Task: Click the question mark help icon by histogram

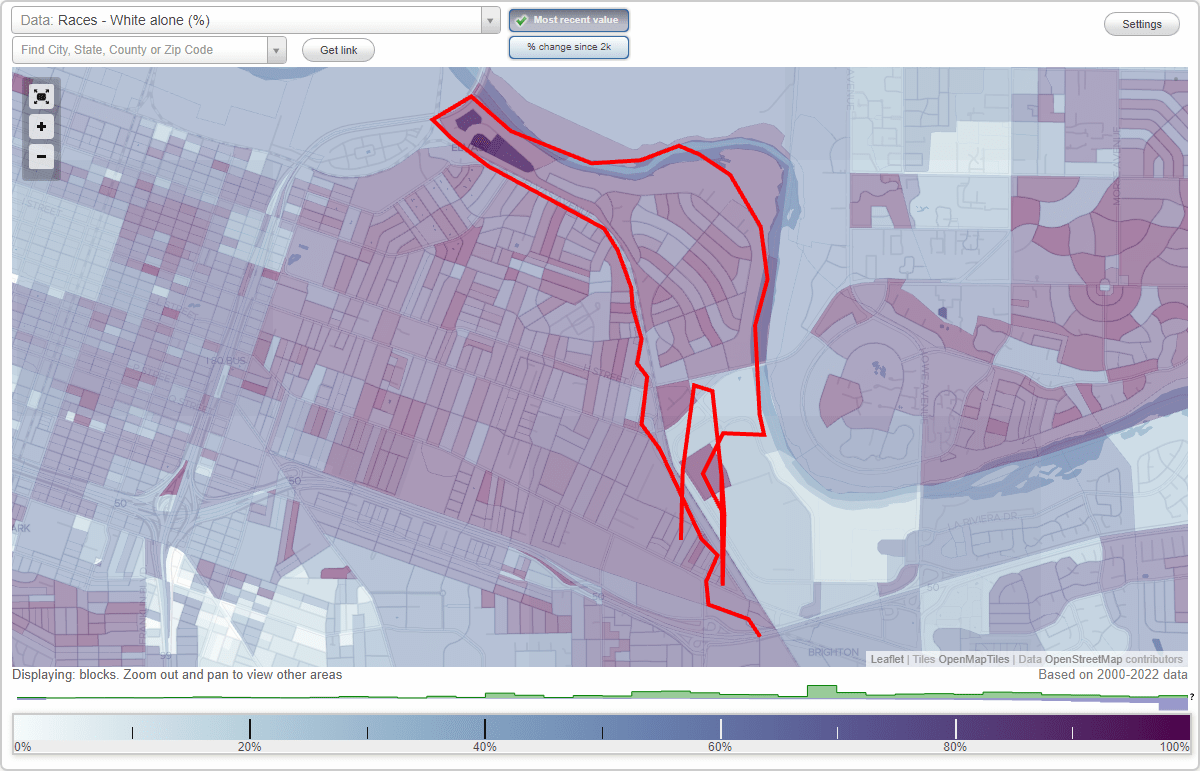Action: [1192, 696]
